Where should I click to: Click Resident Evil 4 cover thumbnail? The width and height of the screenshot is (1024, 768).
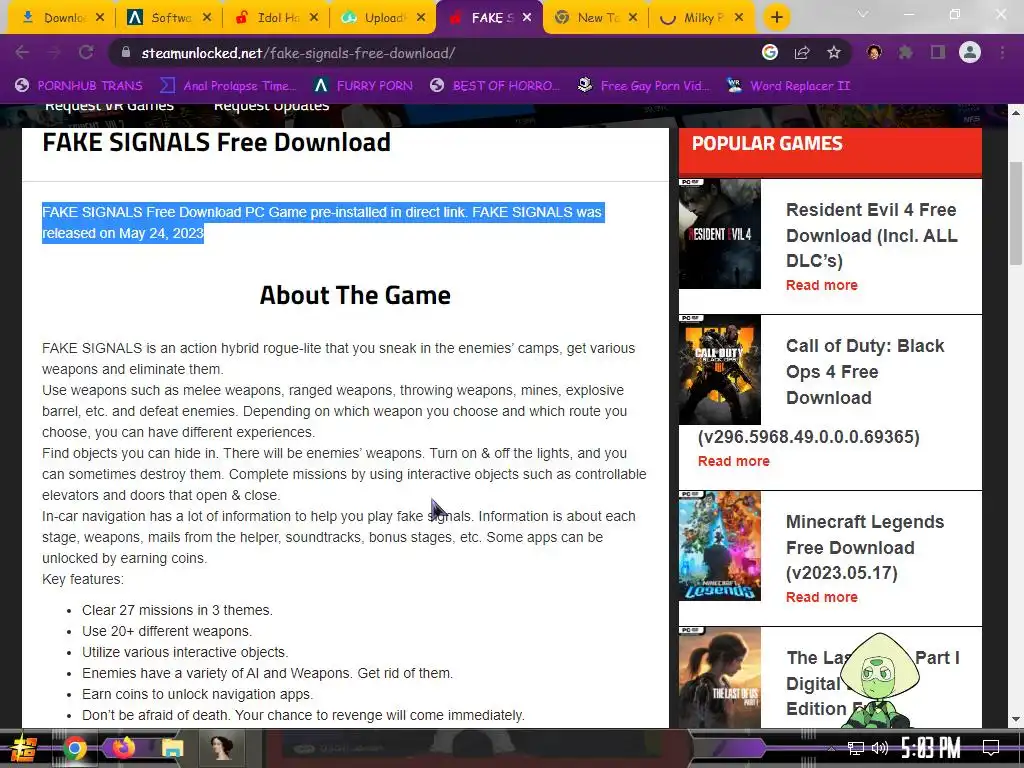point(720,234)
